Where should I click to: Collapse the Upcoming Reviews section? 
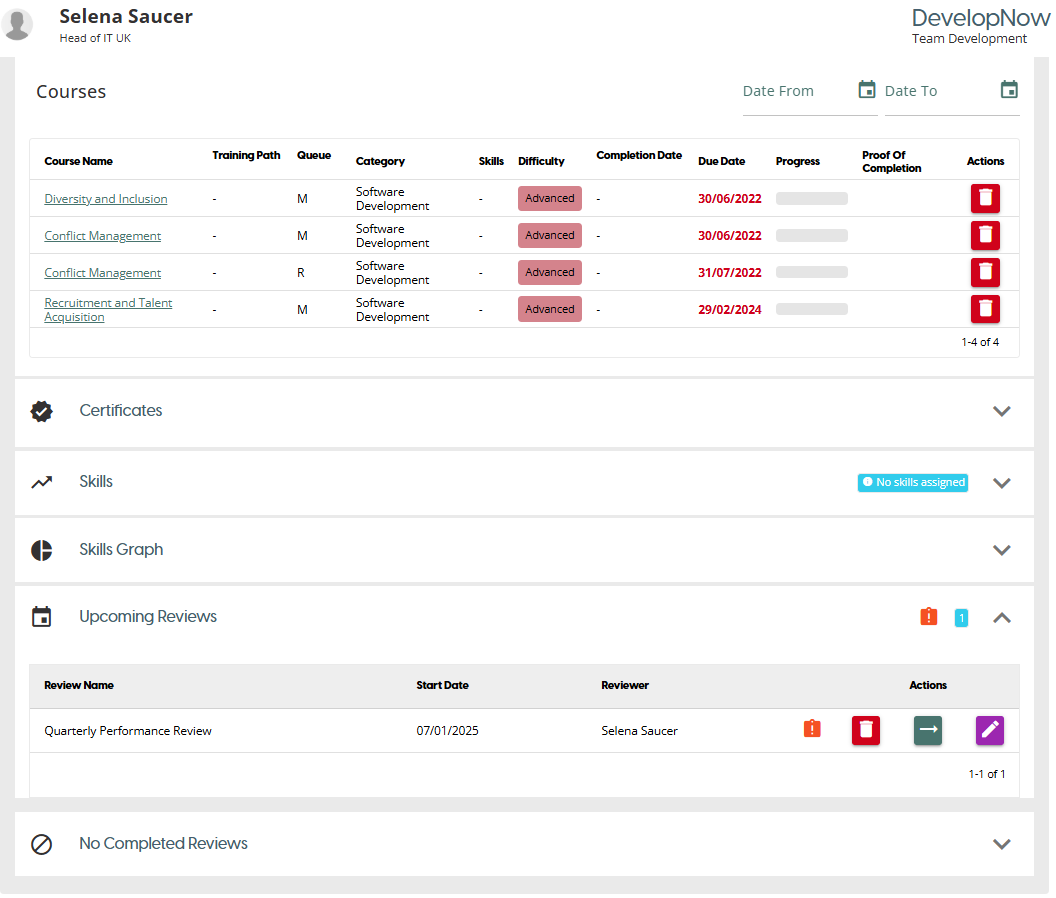1001,618
